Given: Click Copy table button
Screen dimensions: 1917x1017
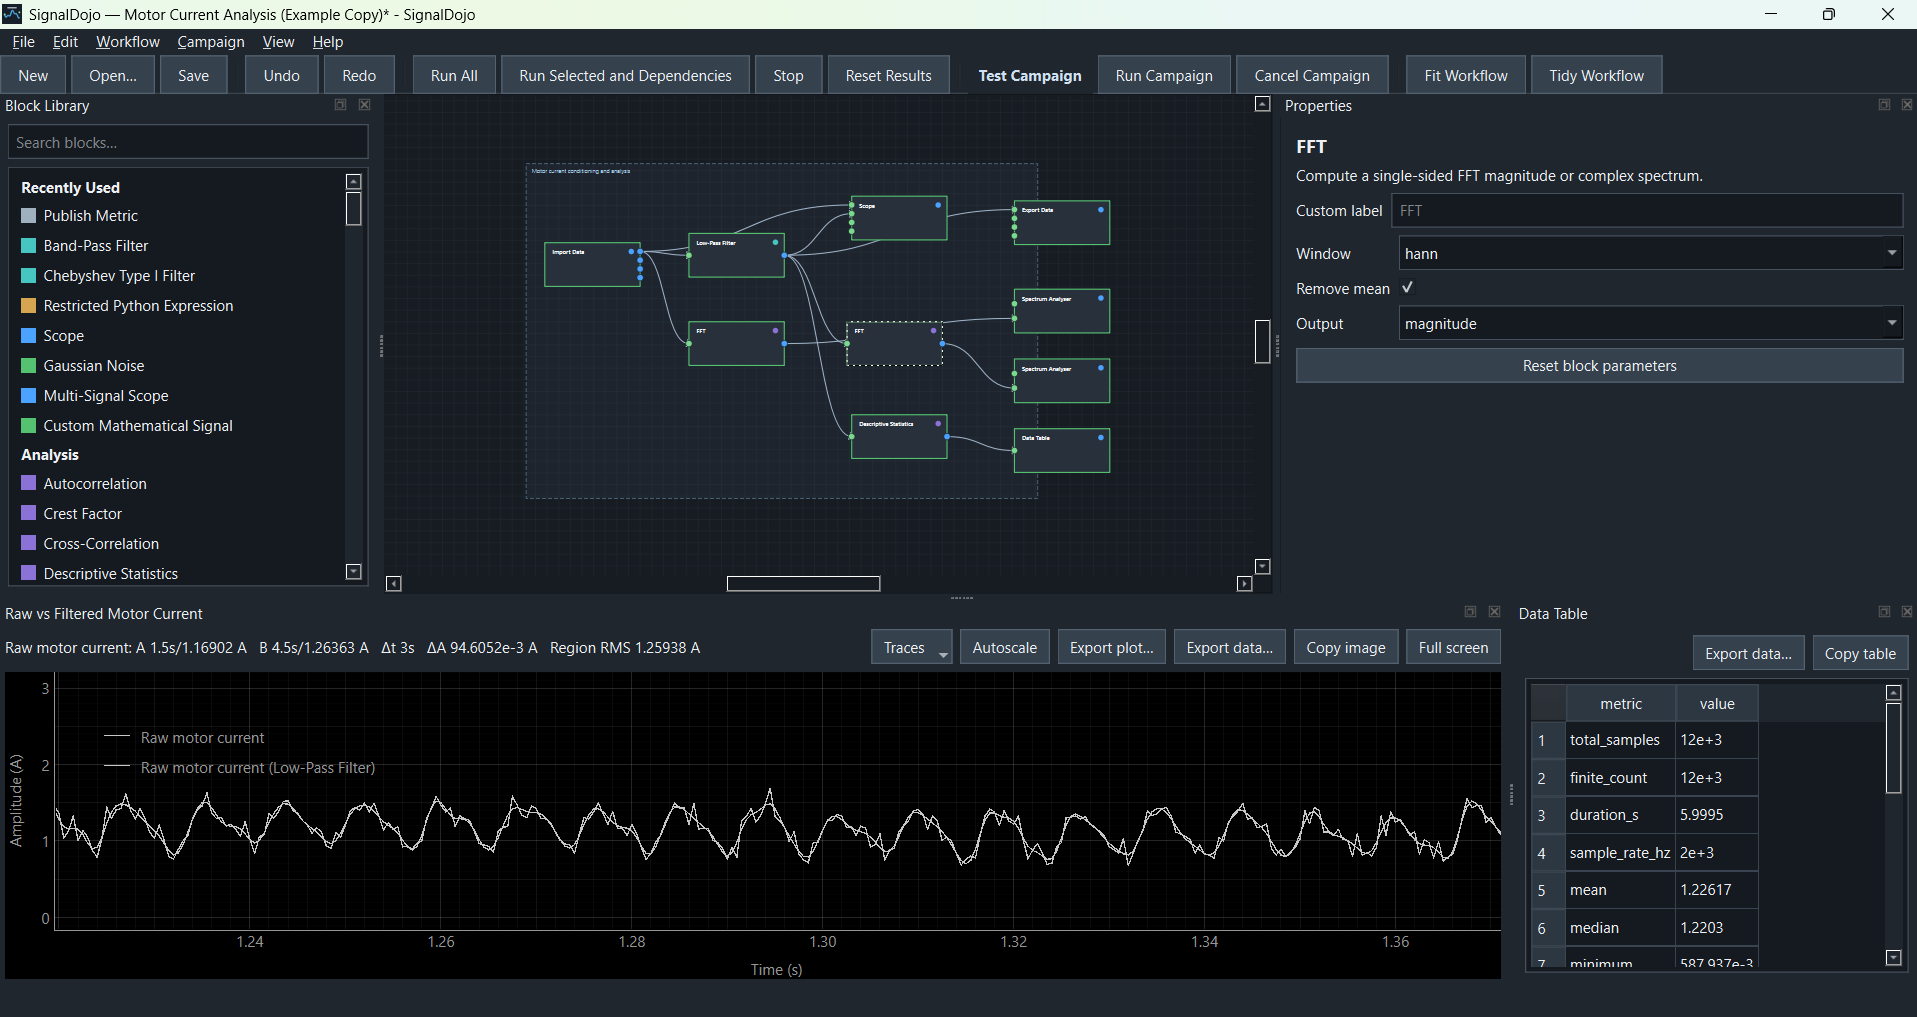Looking at the screenshot, I should (1860, 654).
